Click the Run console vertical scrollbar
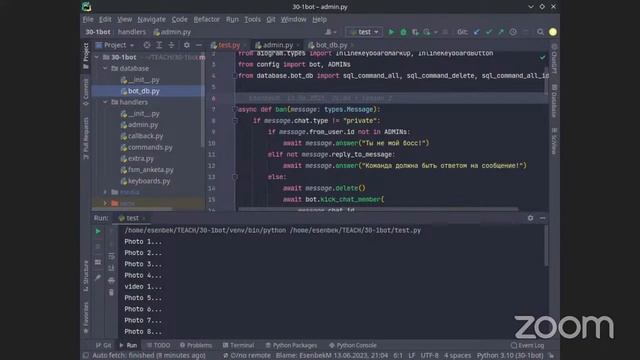This screenshot has height=360, width=640. click(x=546, y=246)
